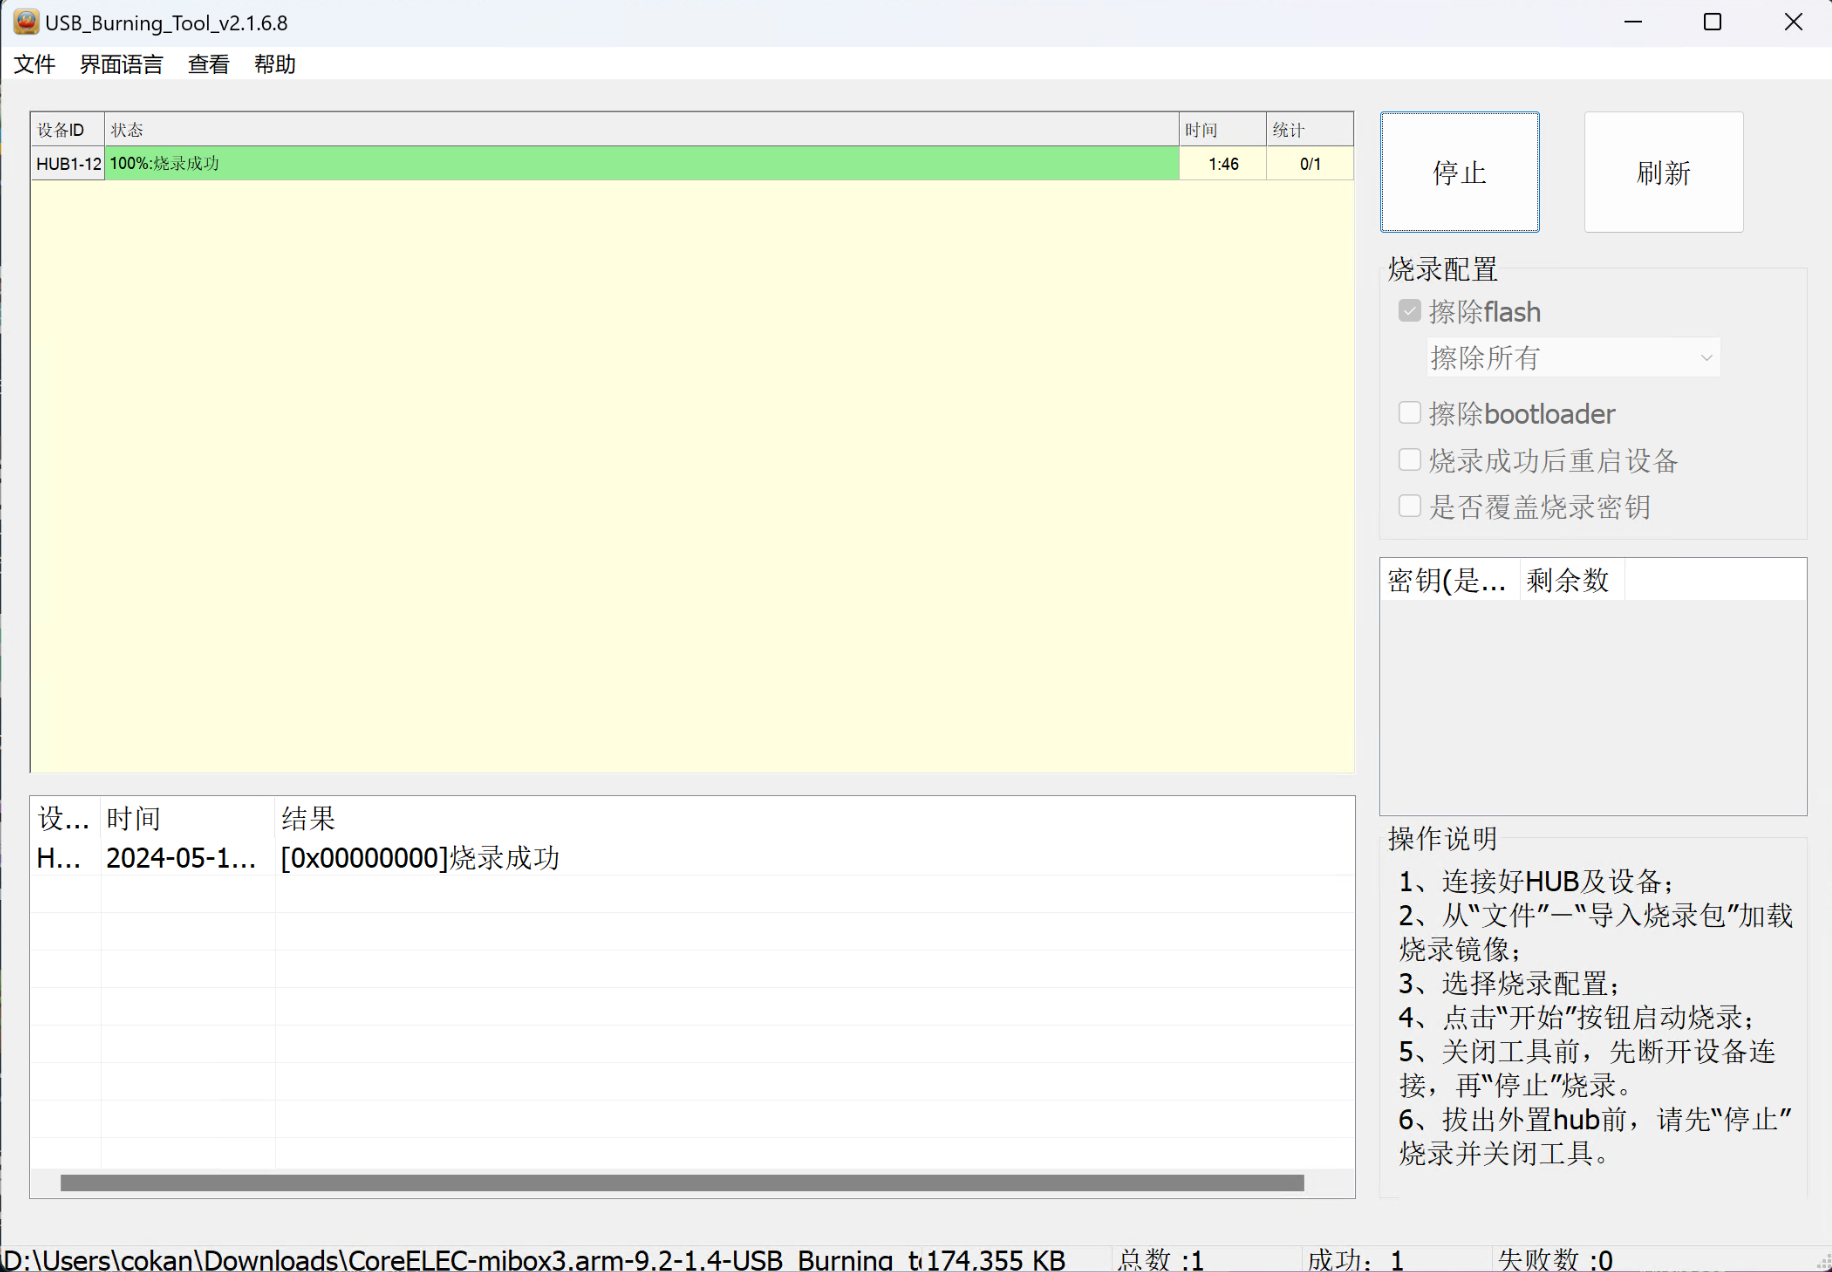Click the 时间 column header in device table
Screen dimensions: 1832x1272
point(1222,130)
